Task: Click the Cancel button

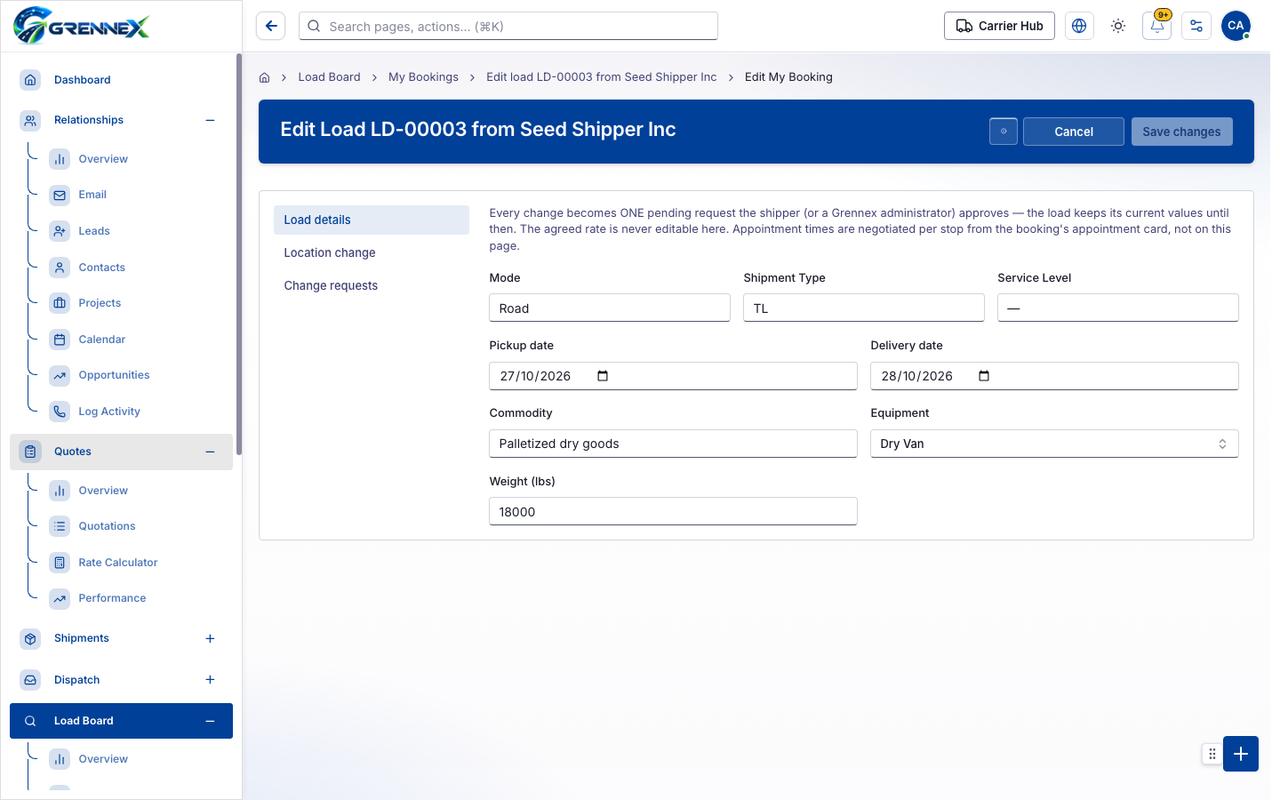Action: tap(1074, 132)
